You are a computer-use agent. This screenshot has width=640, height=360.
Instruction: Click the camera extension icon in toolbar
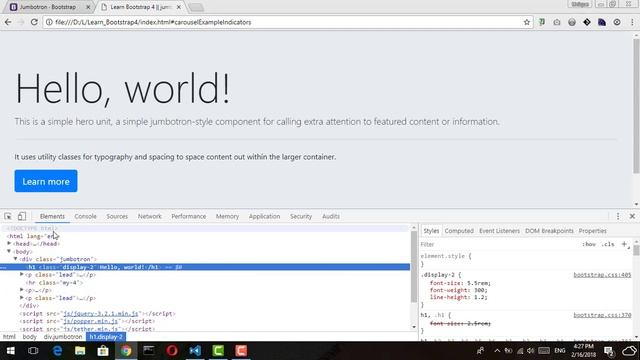pos(557,22)
